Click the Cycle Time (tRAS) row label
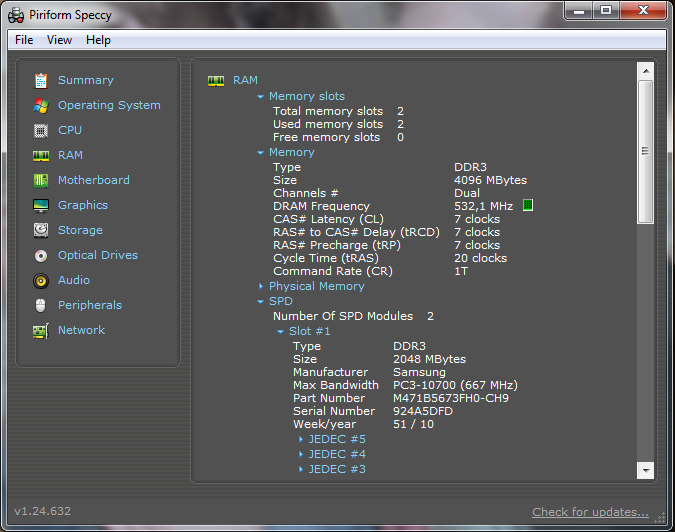The height and width of the screenshot is (532, 675). coord(326,259)
